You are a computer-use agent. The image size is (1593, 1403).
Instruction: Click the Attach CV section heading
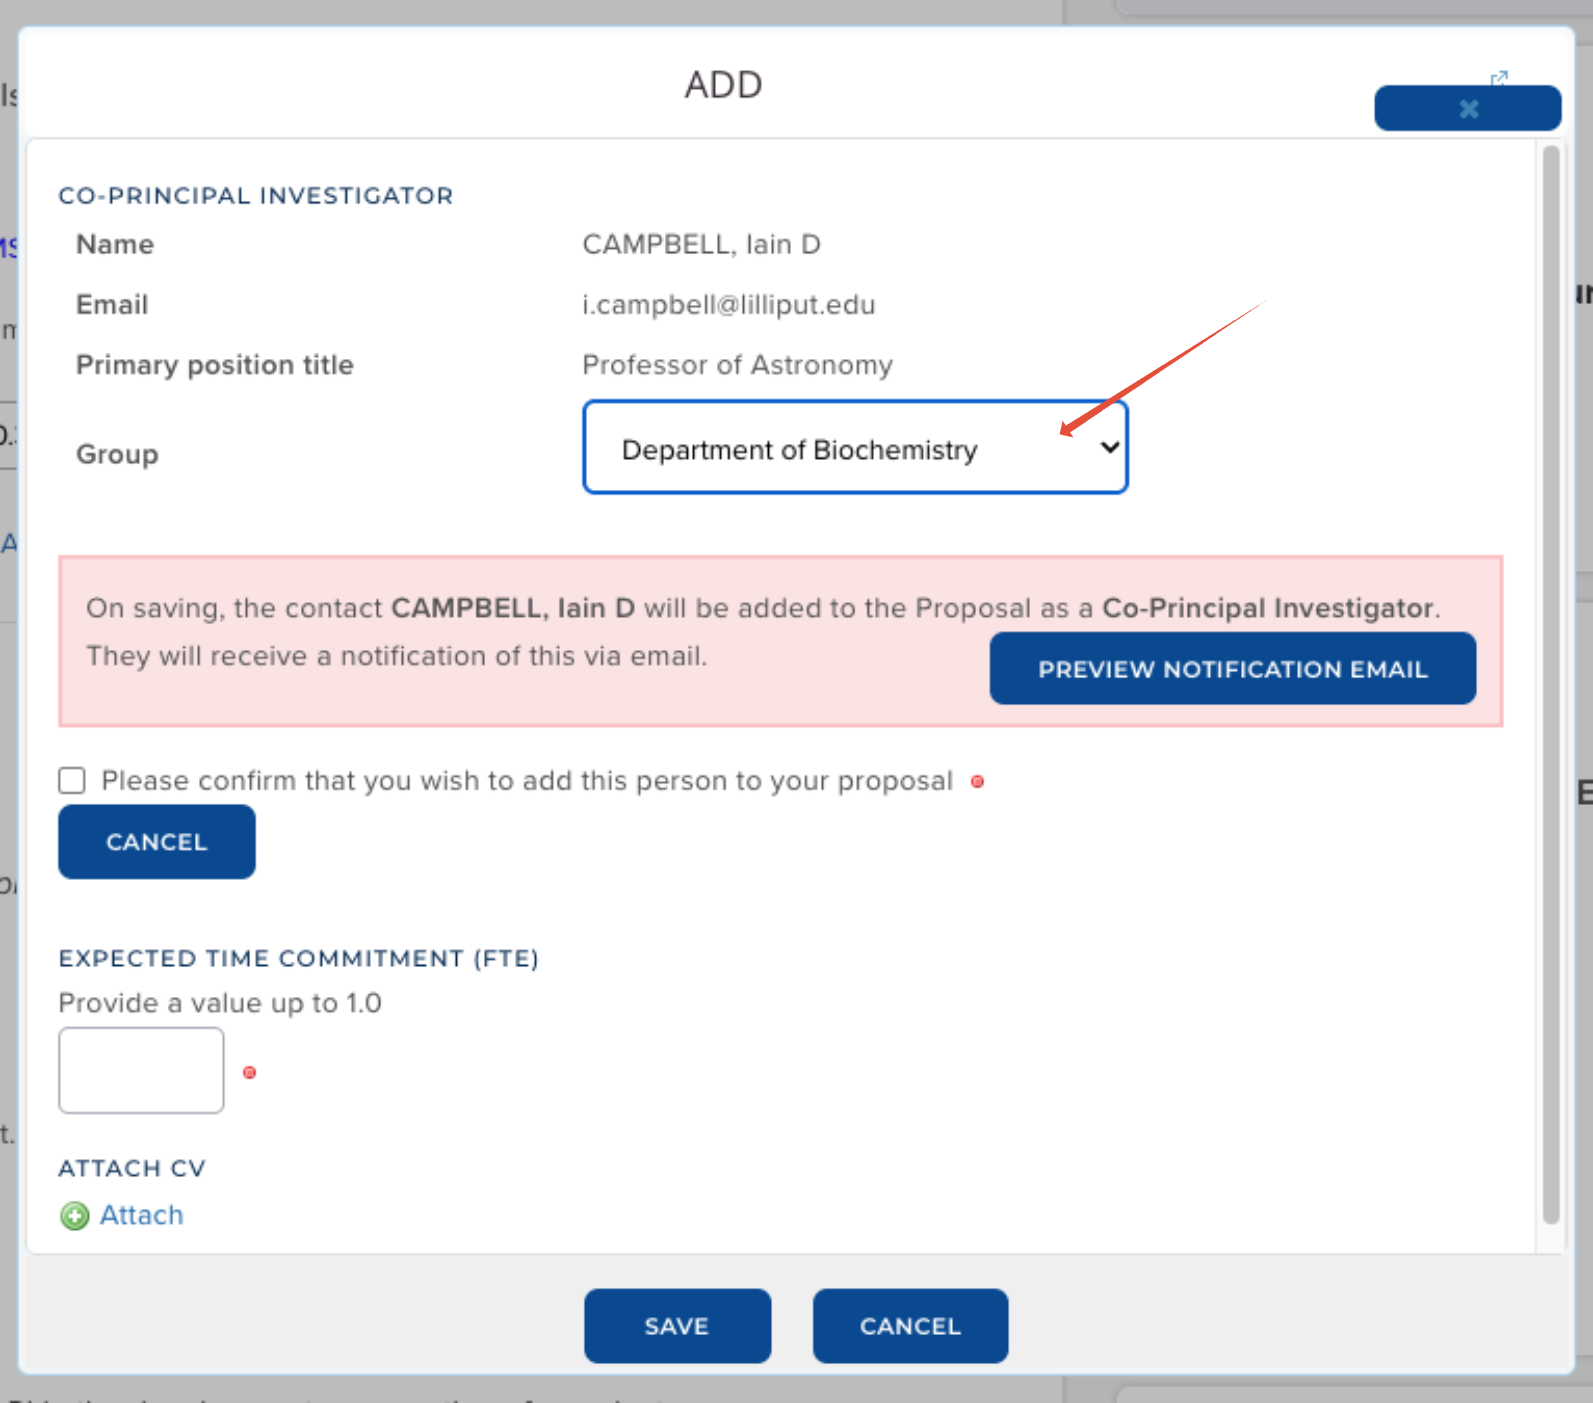(132, 1168)
